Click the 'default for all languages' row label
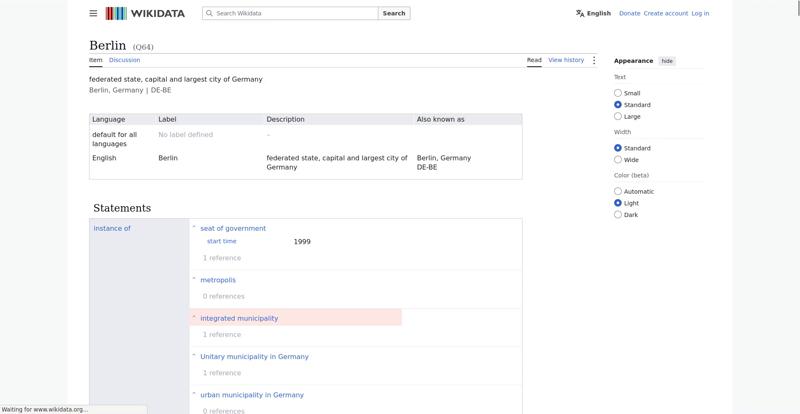The image size is (800, 414). [115, 139]
